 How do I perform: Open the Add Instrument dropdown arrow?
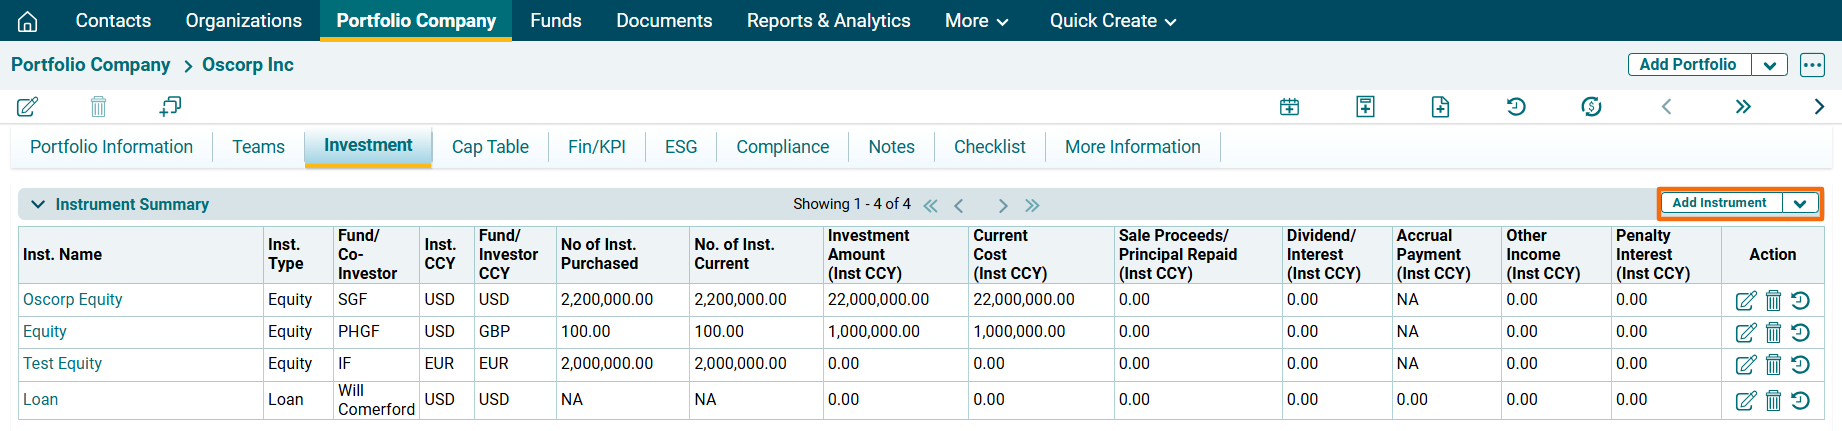(x=1800, y=203)
